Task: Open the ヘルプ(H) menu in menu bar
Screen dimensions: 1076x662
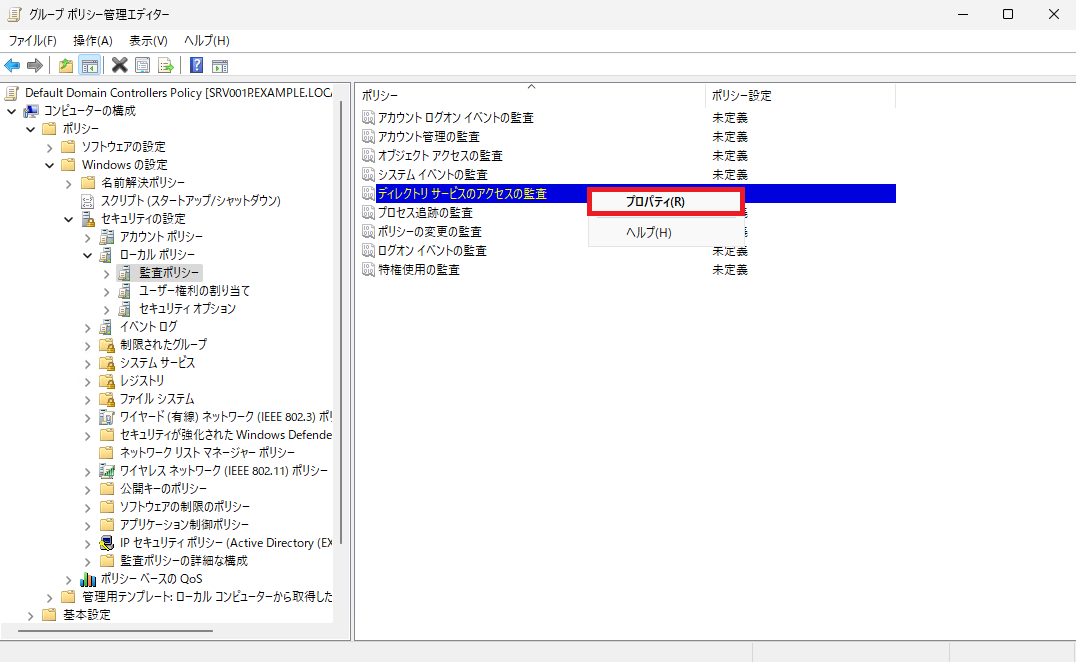Action: coord(207,40)
